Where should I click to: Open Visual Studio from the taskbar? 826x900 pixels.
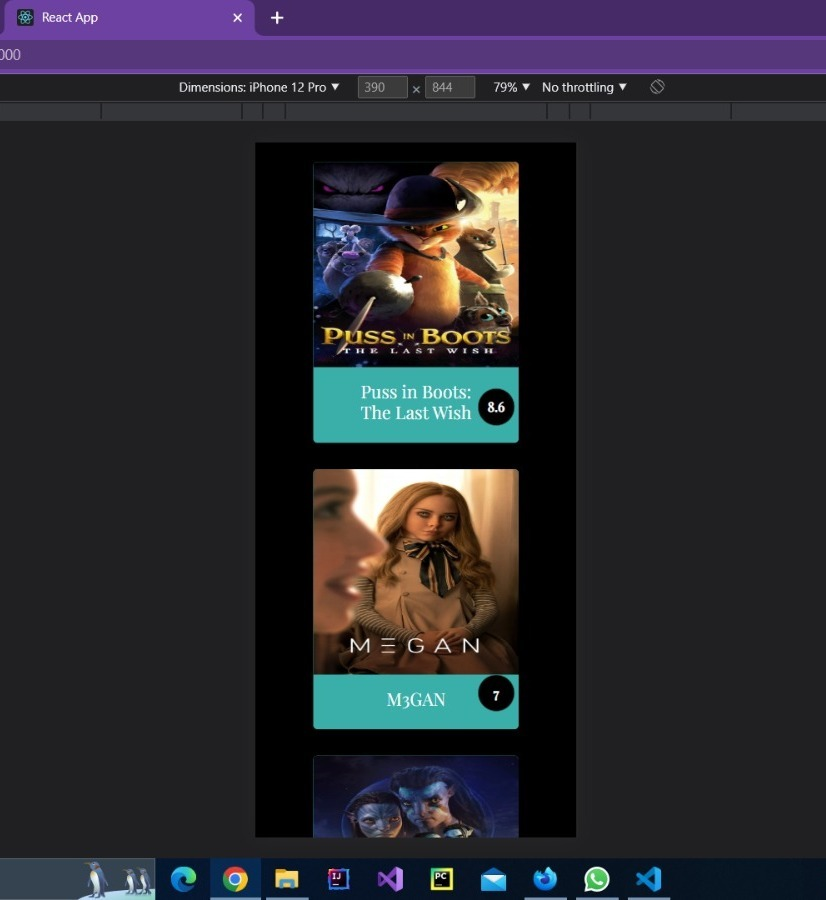[390, 879]
